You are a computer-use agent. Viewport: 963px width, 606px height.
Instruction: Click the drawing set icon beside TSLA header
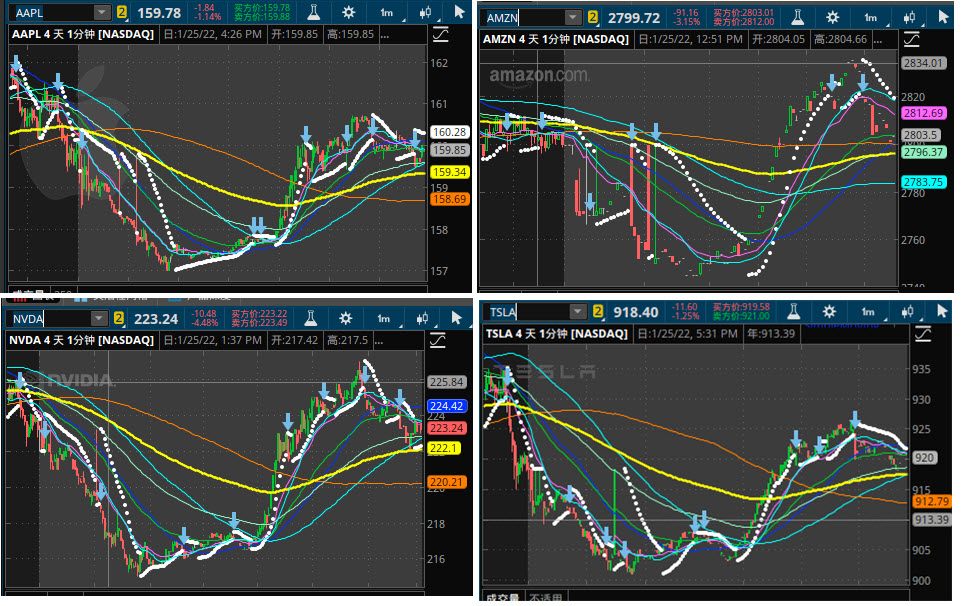[x=923, y=334]
